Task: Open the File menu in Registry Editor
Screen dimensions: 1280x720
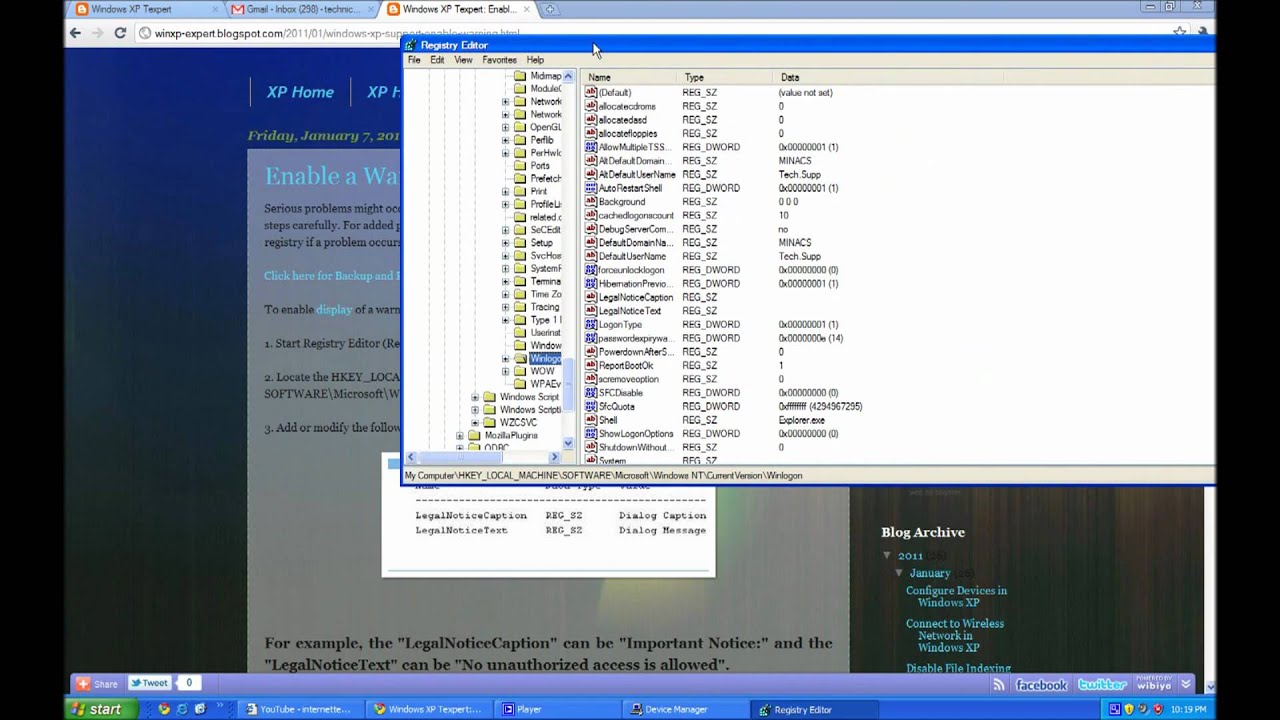Action: pyautogui.click(x=414, y=60)
